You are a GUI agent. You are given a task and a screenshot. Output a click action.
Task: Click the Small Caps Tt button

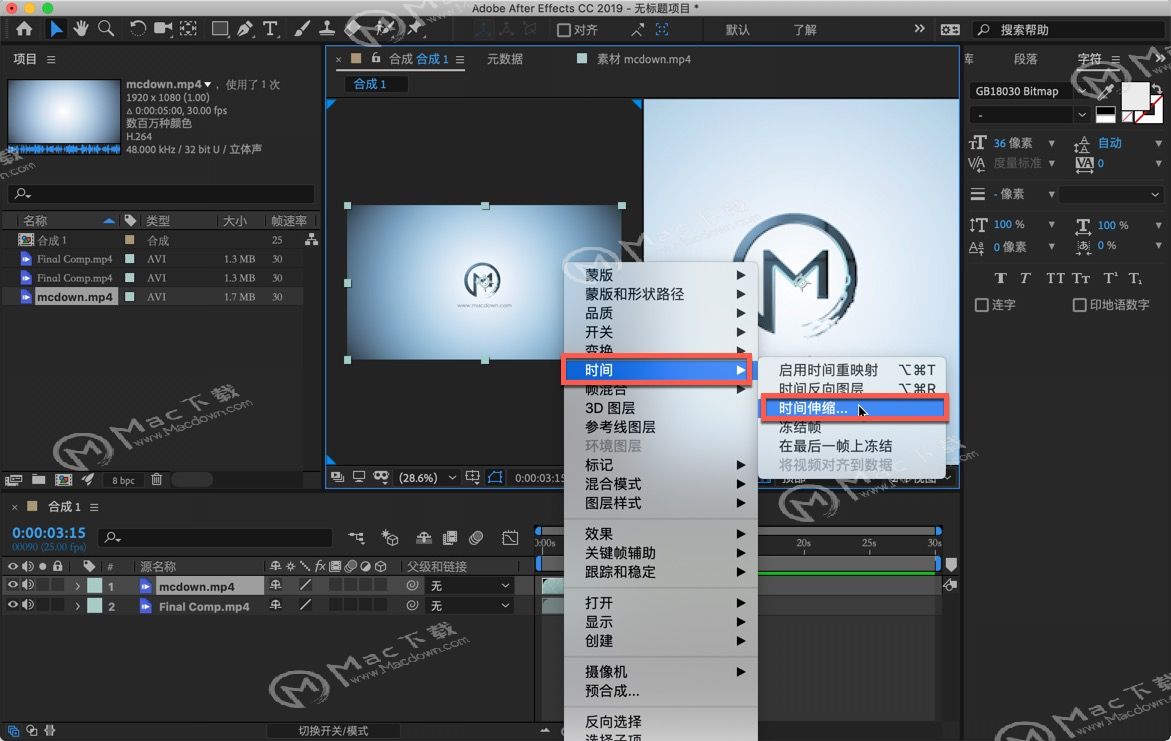1081,278
